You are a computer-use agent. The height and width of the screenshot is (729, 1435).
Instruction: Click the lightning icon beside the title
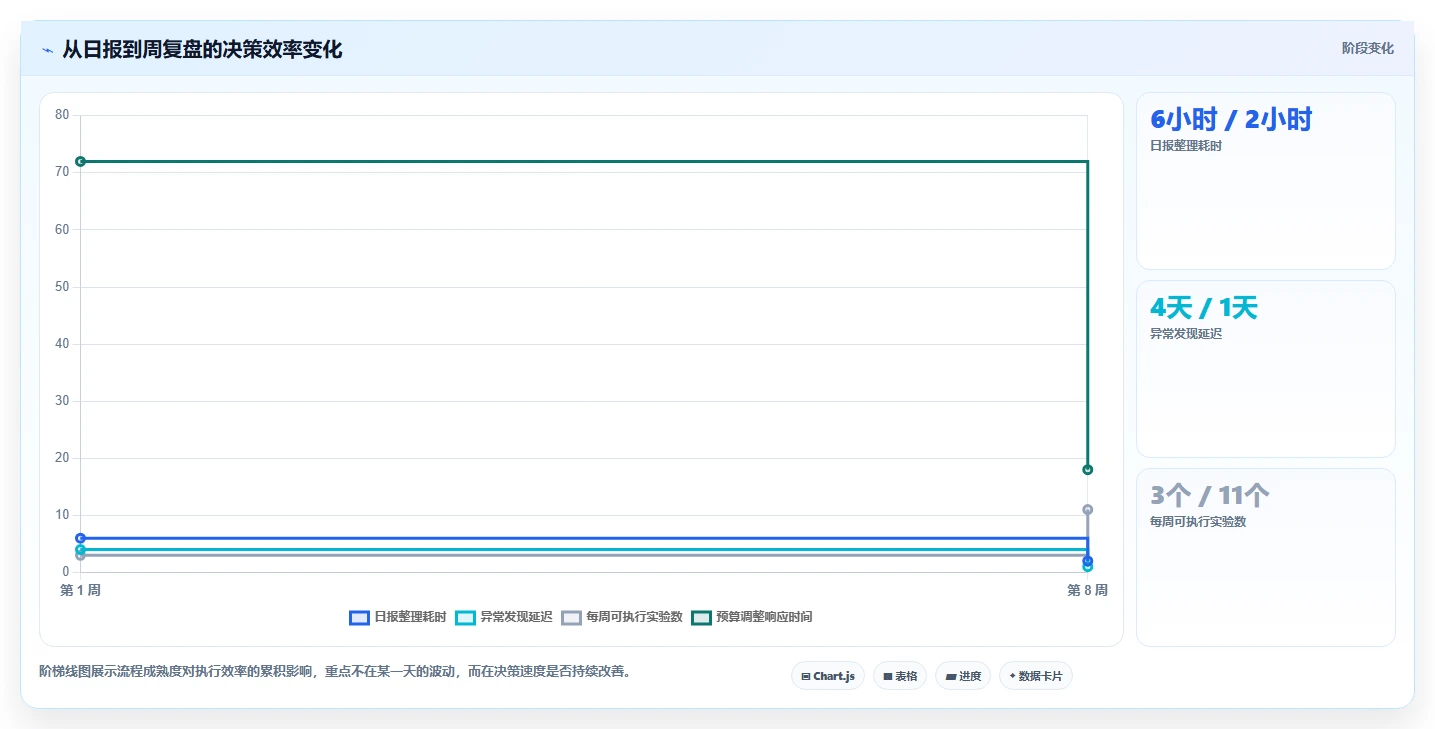click(48, 50)
